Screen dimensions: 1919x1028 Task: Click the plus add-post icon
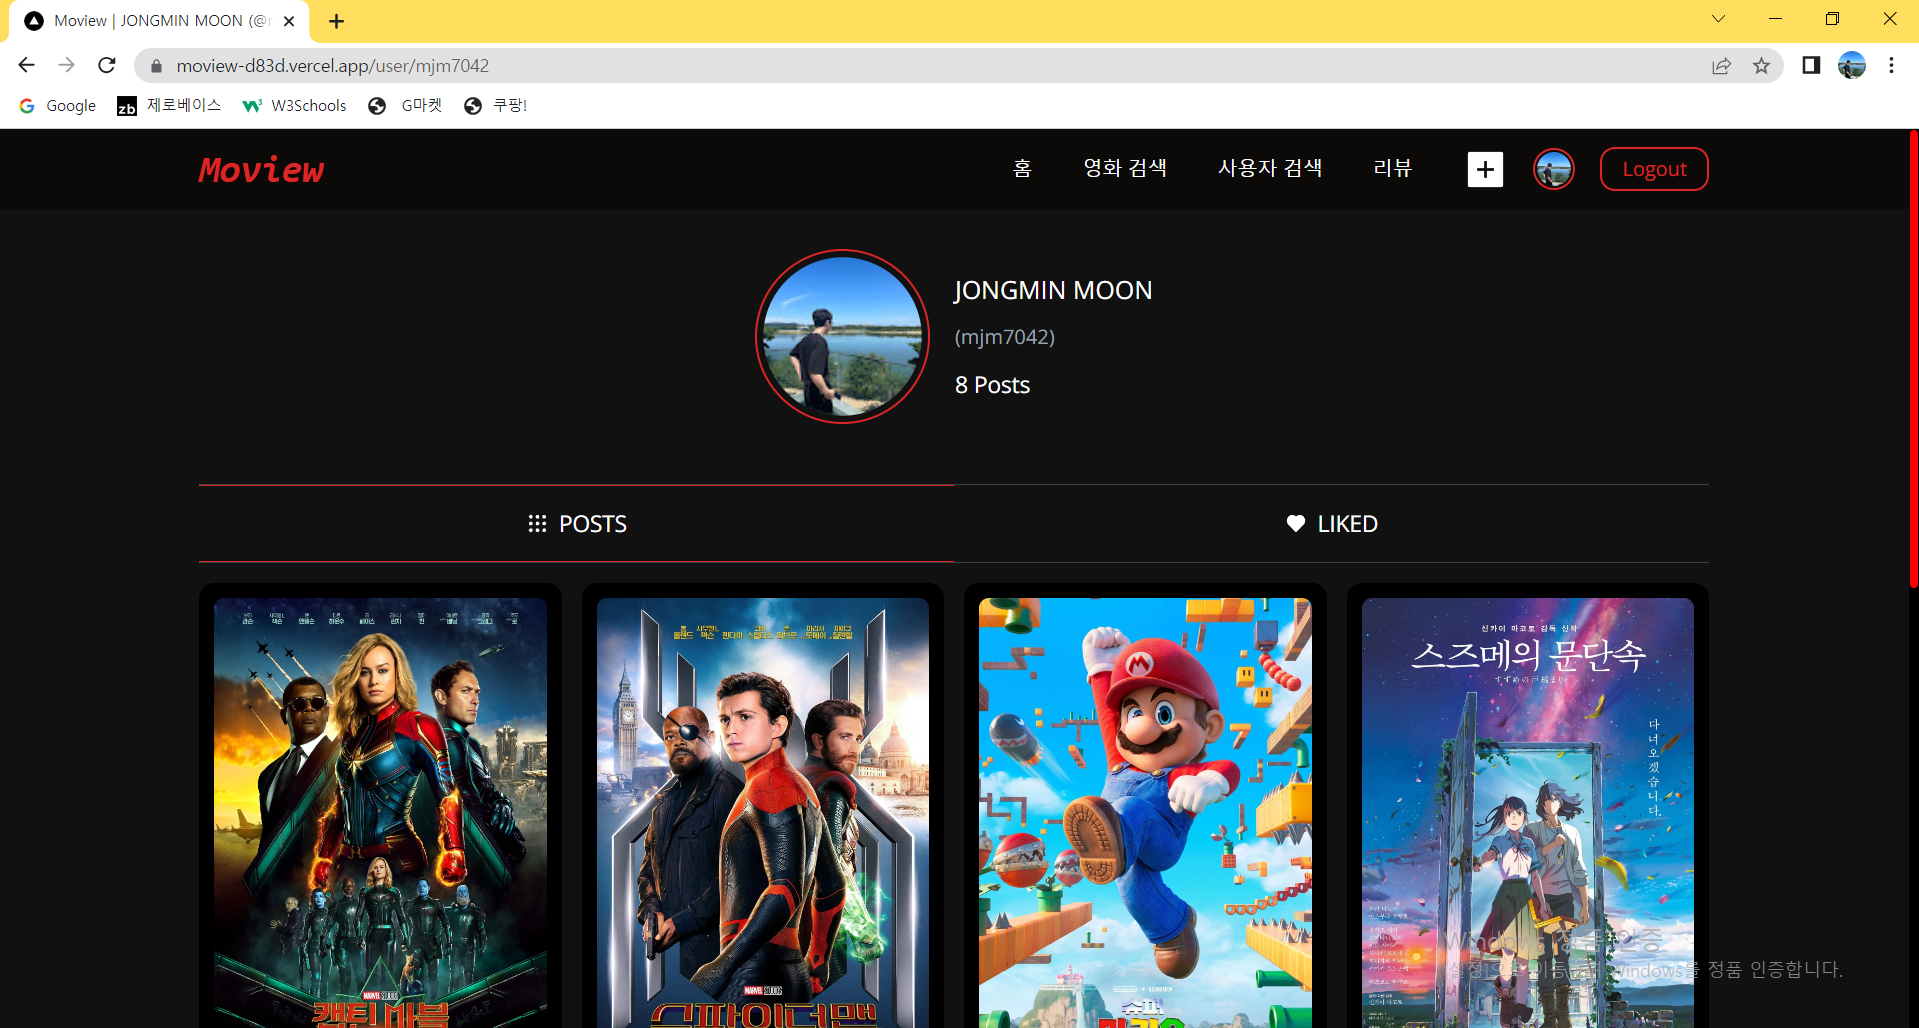coord(1485,169)
